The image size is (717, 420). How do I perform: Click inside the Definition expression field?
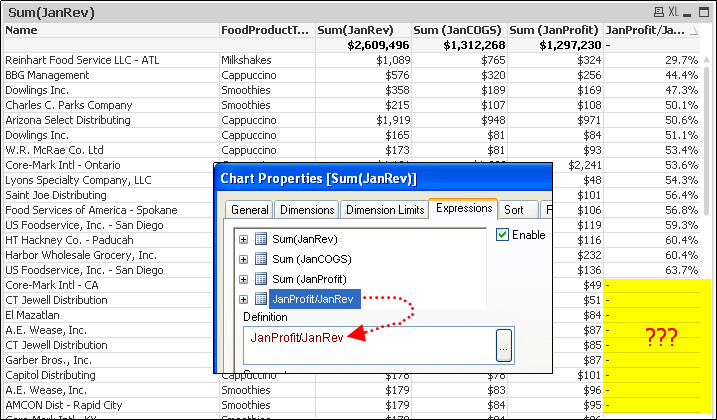click(x=368, y=345)
